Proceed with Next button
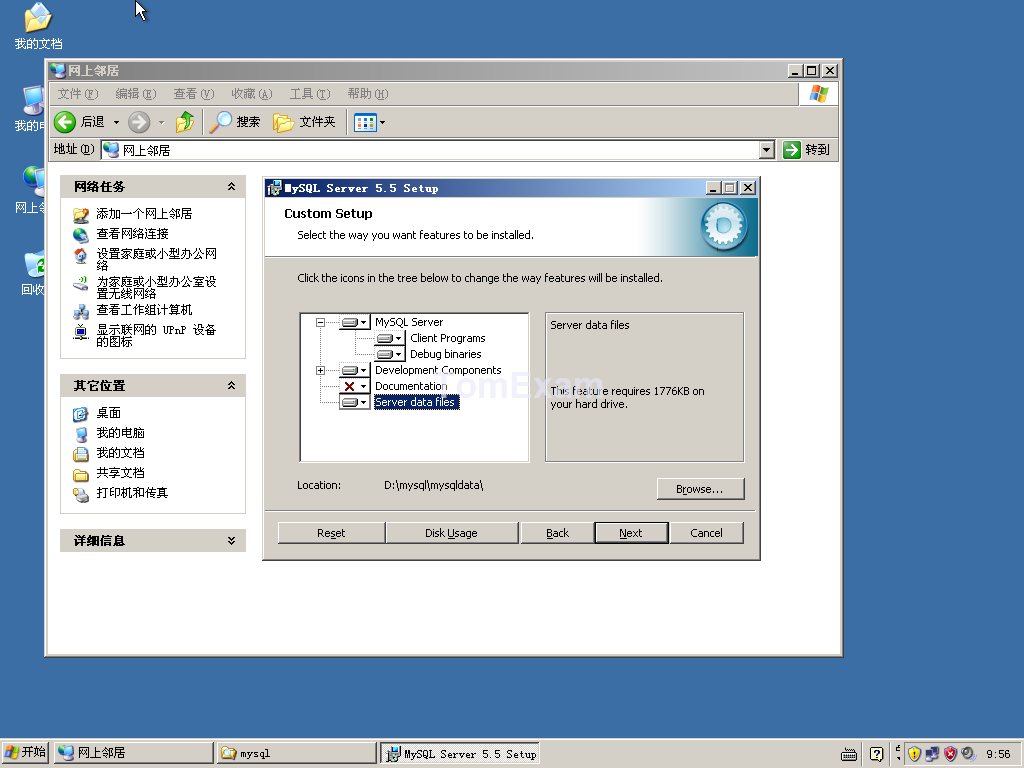This screenshot has width=1024, height=768. coord(631,533)
